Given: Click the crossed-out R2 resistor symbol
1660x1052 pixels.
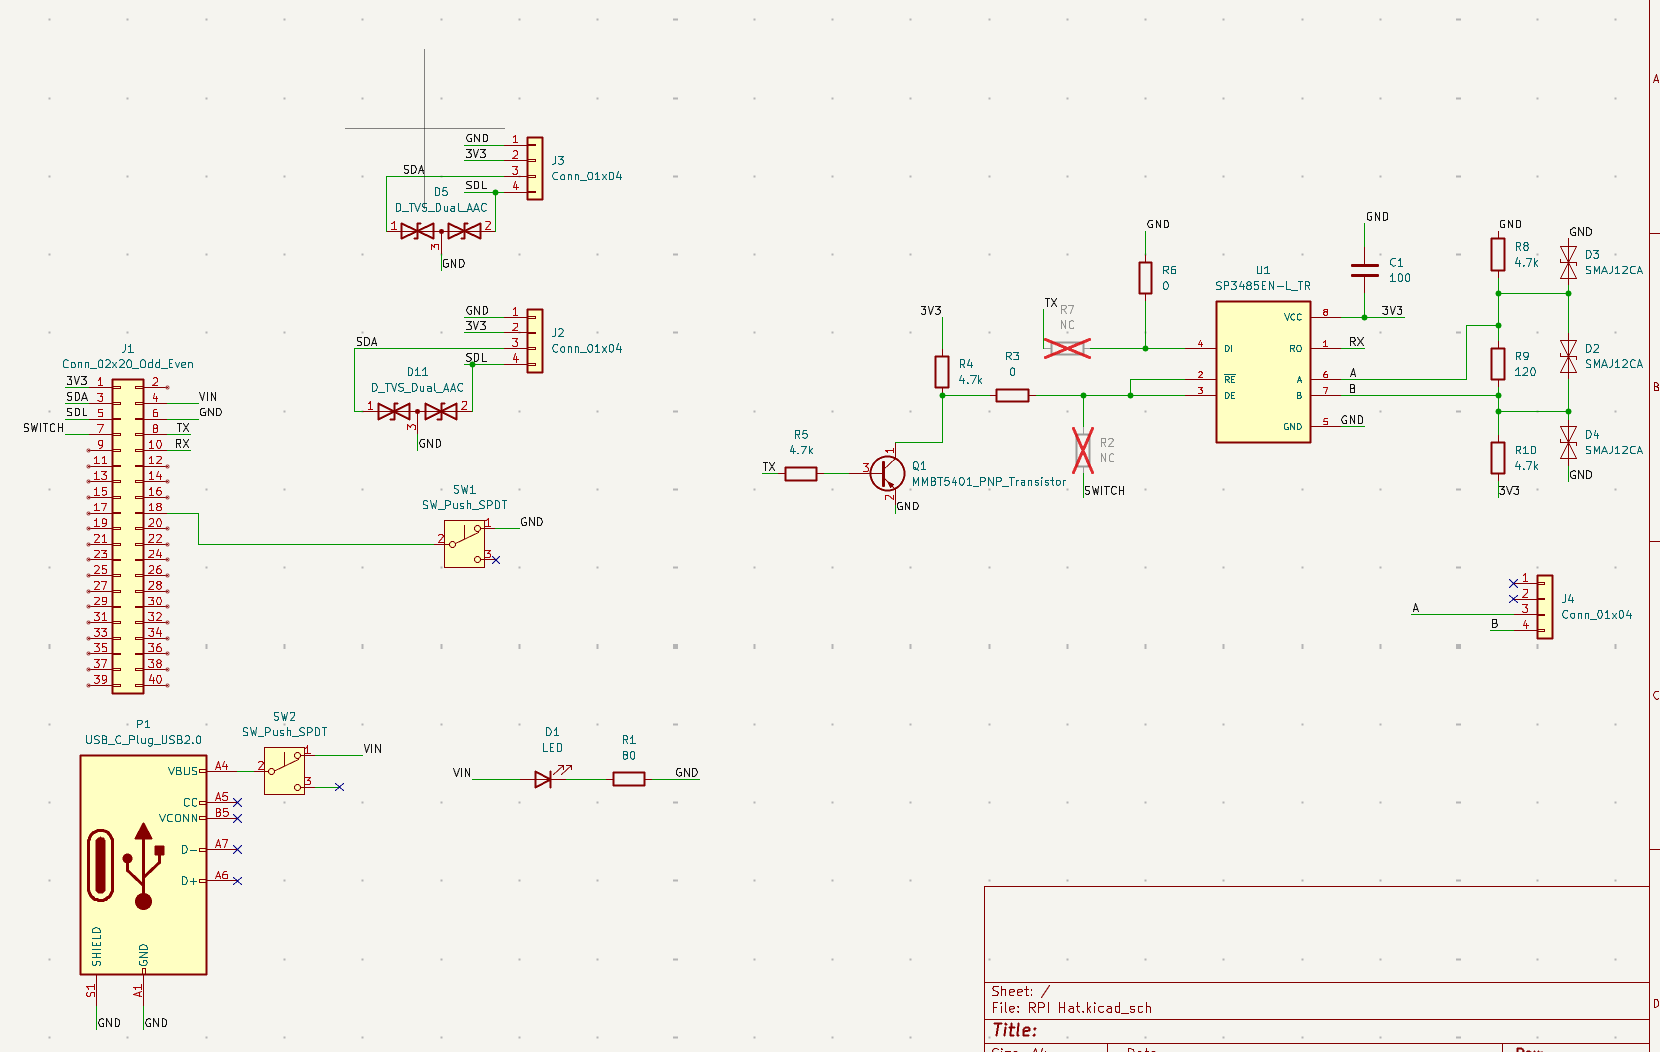Looking at the screenshot, I should pyautogui.click(x=1083, y=450).
